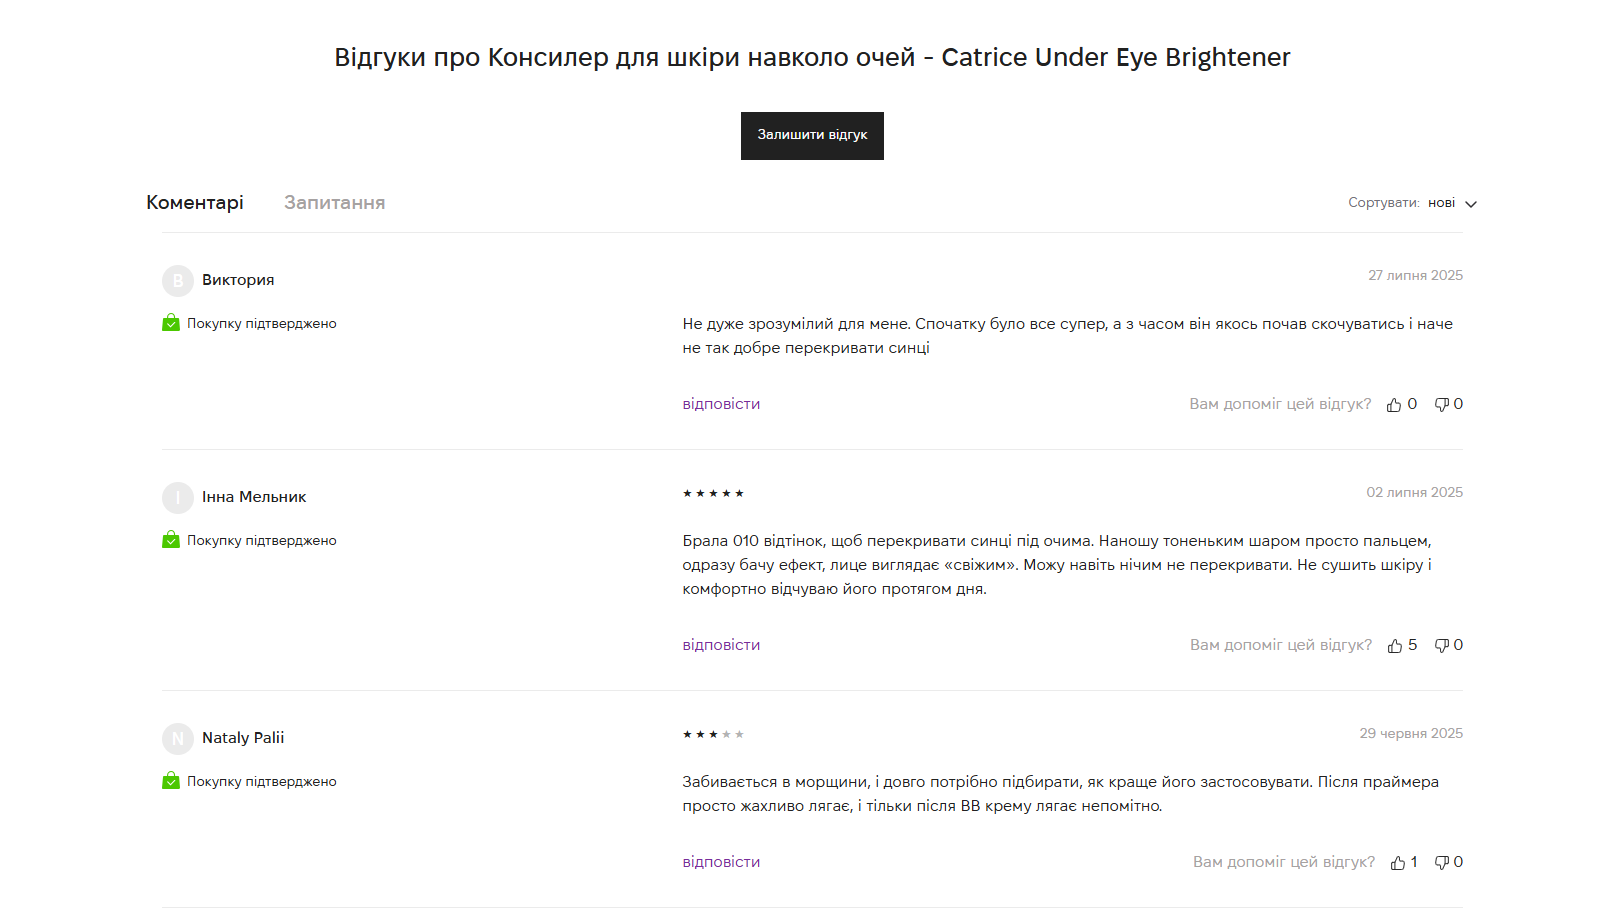Like Виктория's review with thumbs up

click(x=1394, y=405)
